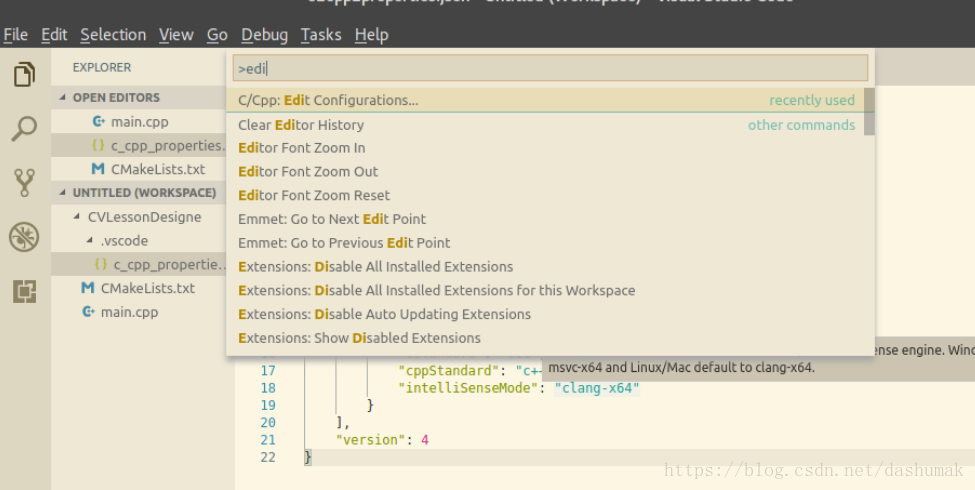The width and height of the screenshot is (975, 490).
Task: Click the JSON braces icon in Open Editors
Action: (98, 146)
